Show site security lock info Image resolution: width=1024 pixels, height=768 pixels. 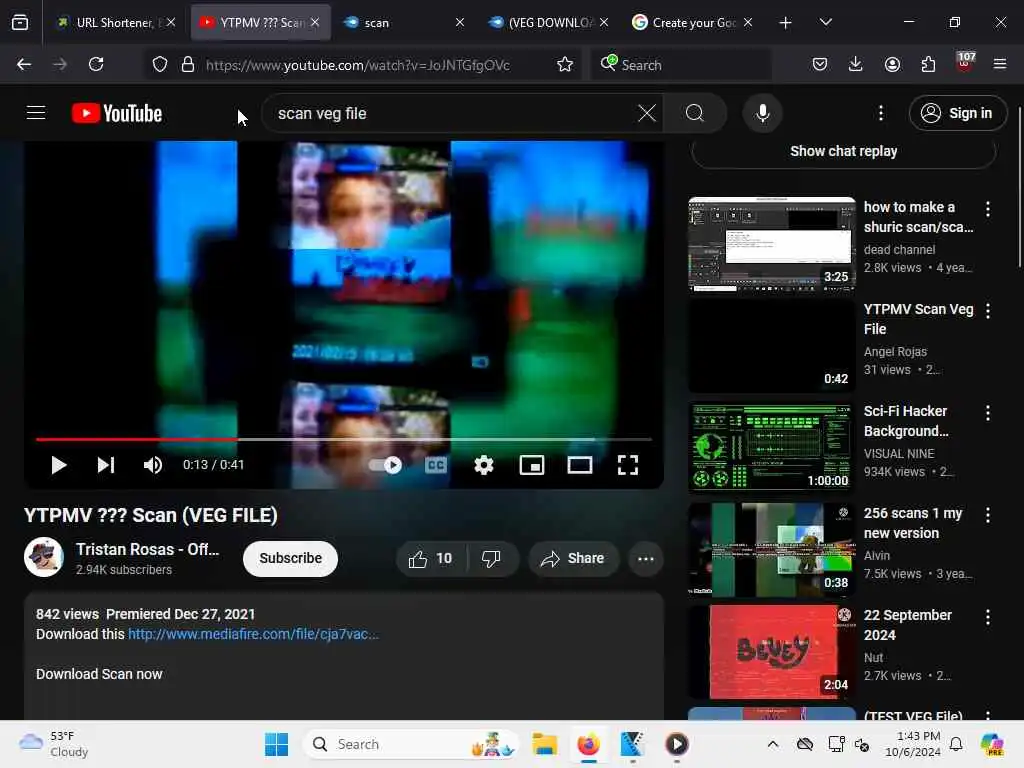click(x=187, y=64)
